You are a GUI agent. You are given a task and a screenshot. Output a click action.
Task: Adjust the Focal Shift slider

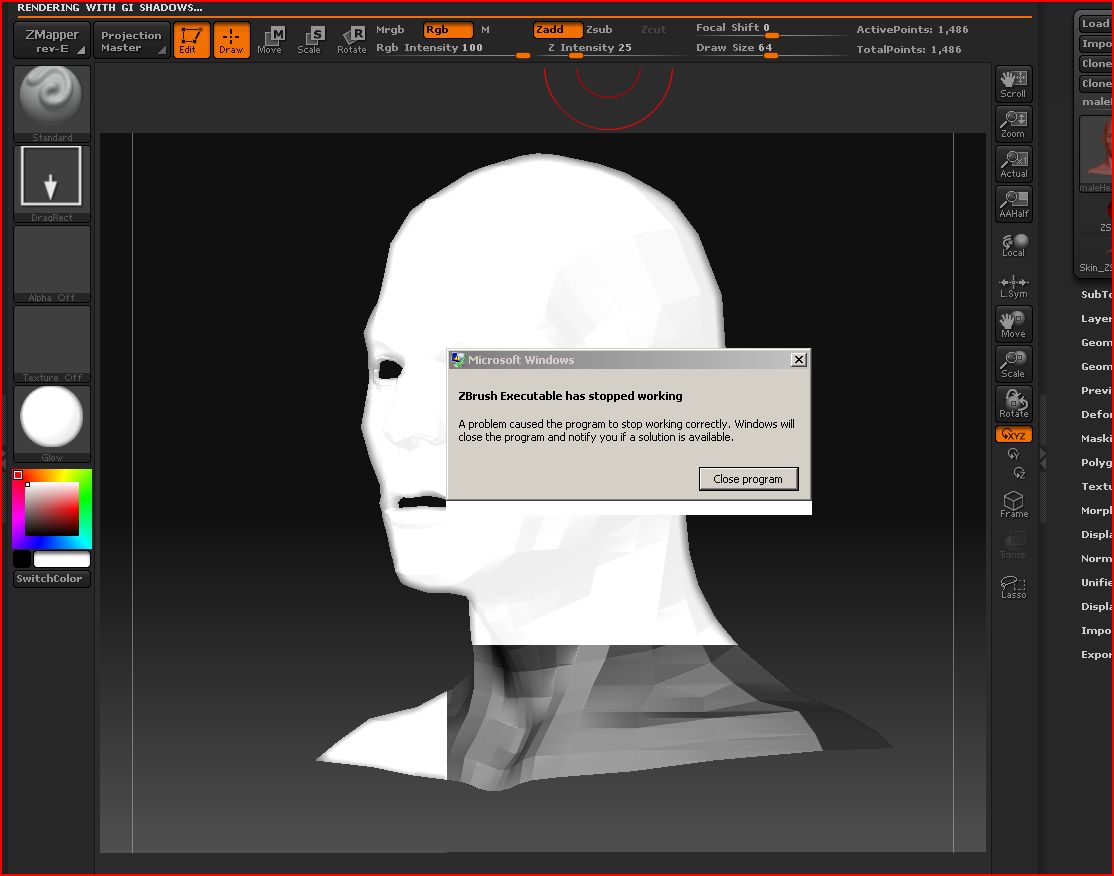(x=770, y=28)
